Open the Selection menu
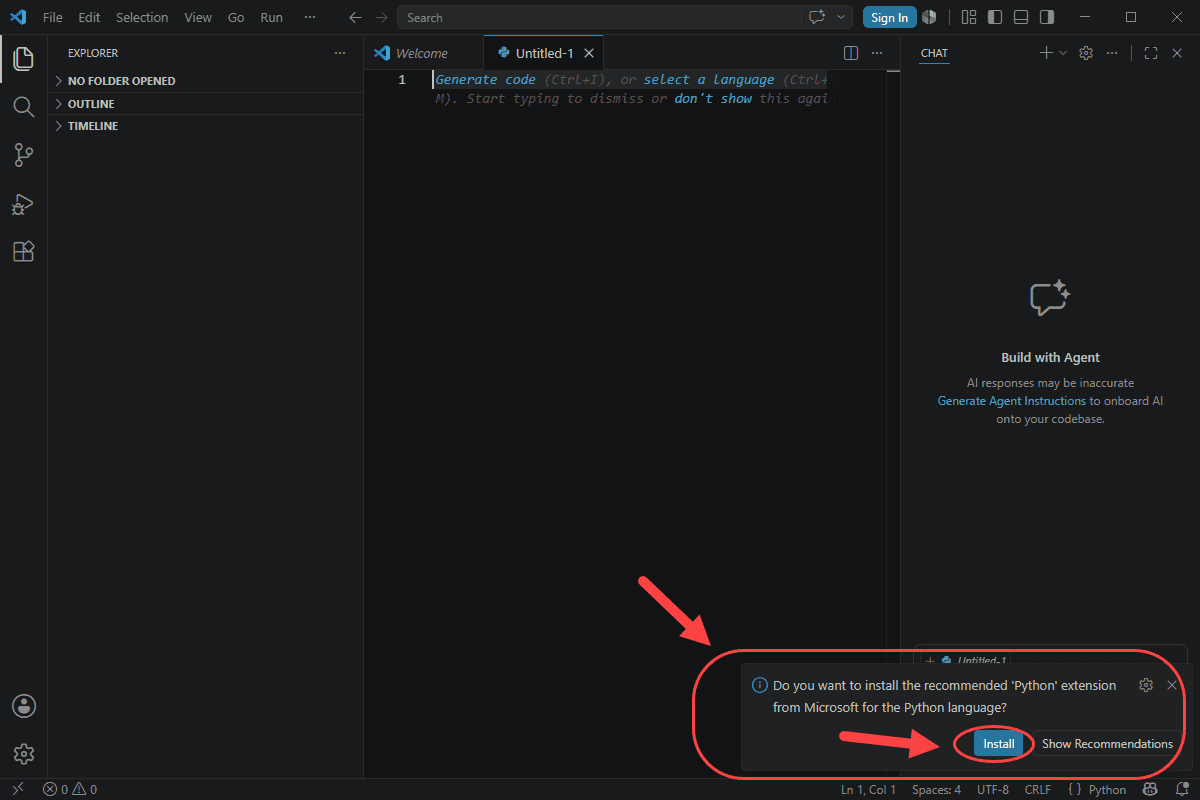 coord(142,17)
